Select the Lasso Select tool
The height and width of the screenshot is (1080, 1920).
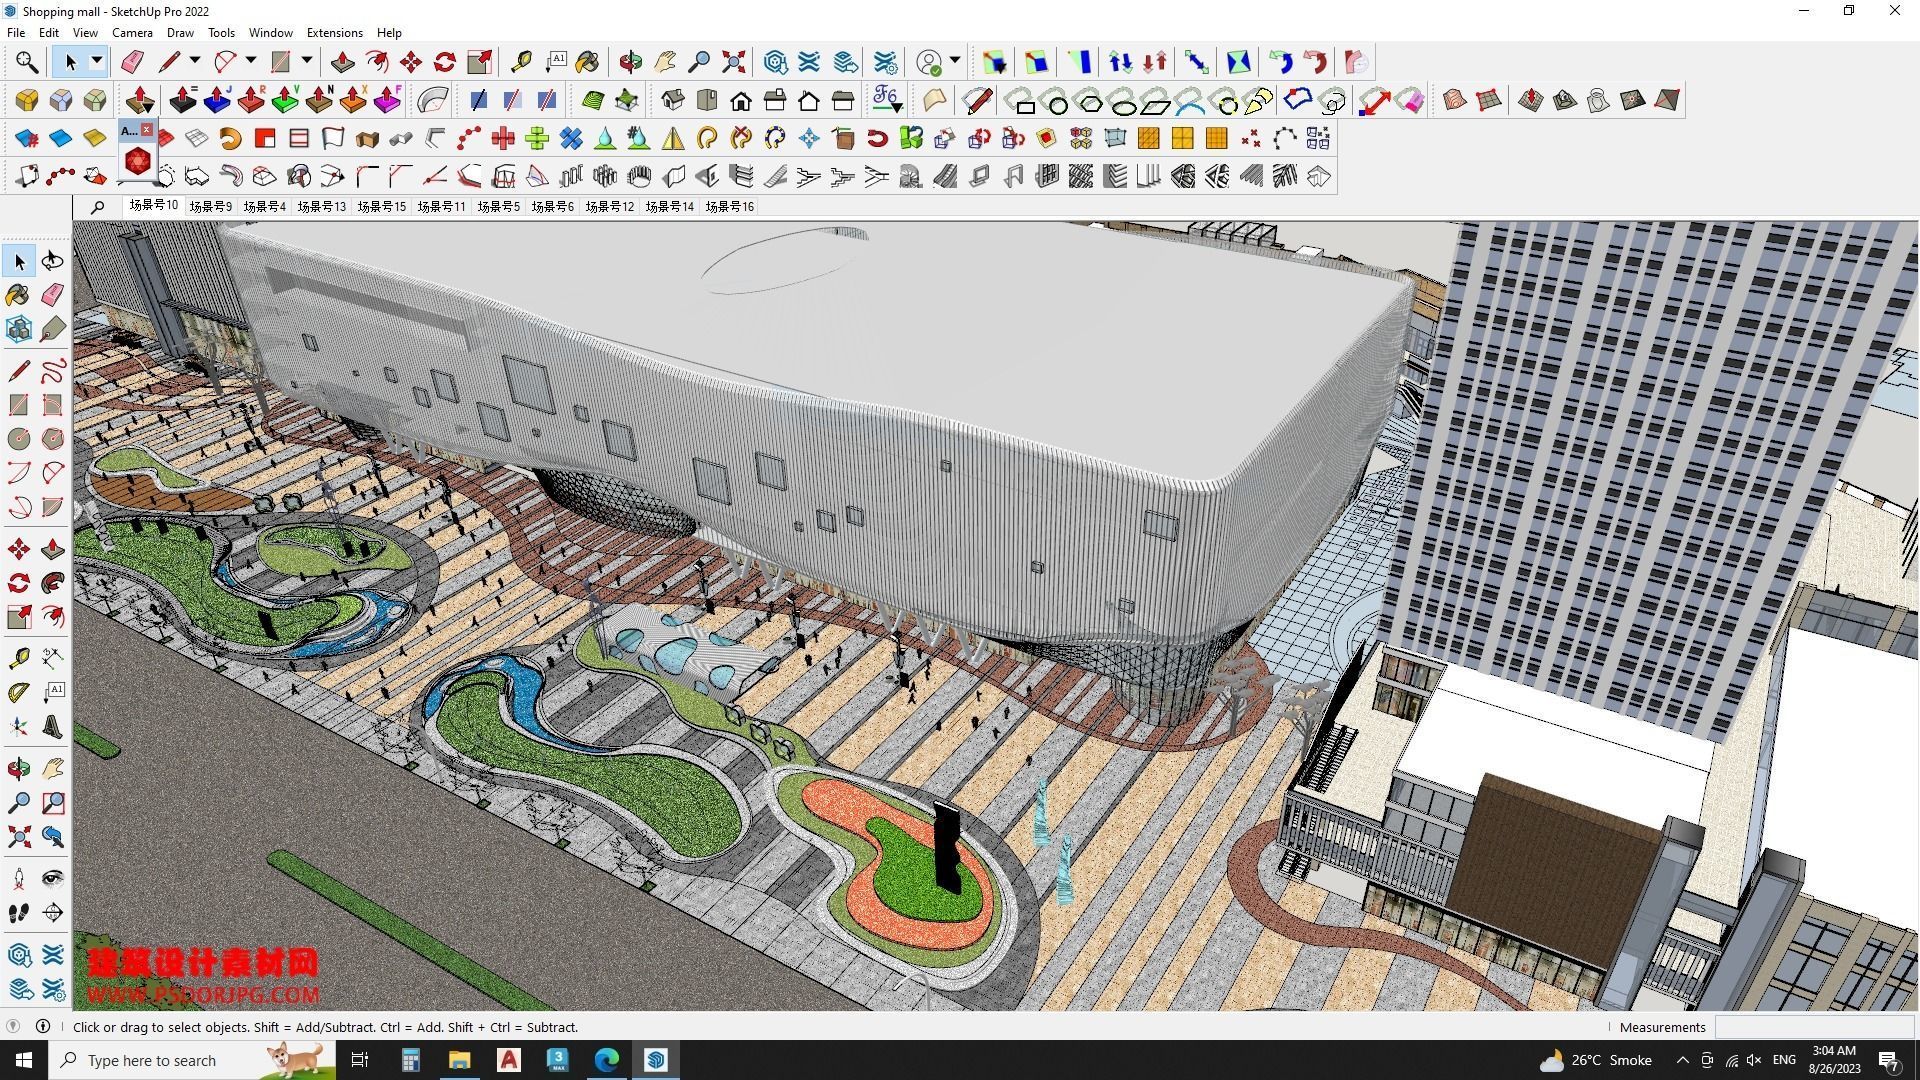click(53, 261)
